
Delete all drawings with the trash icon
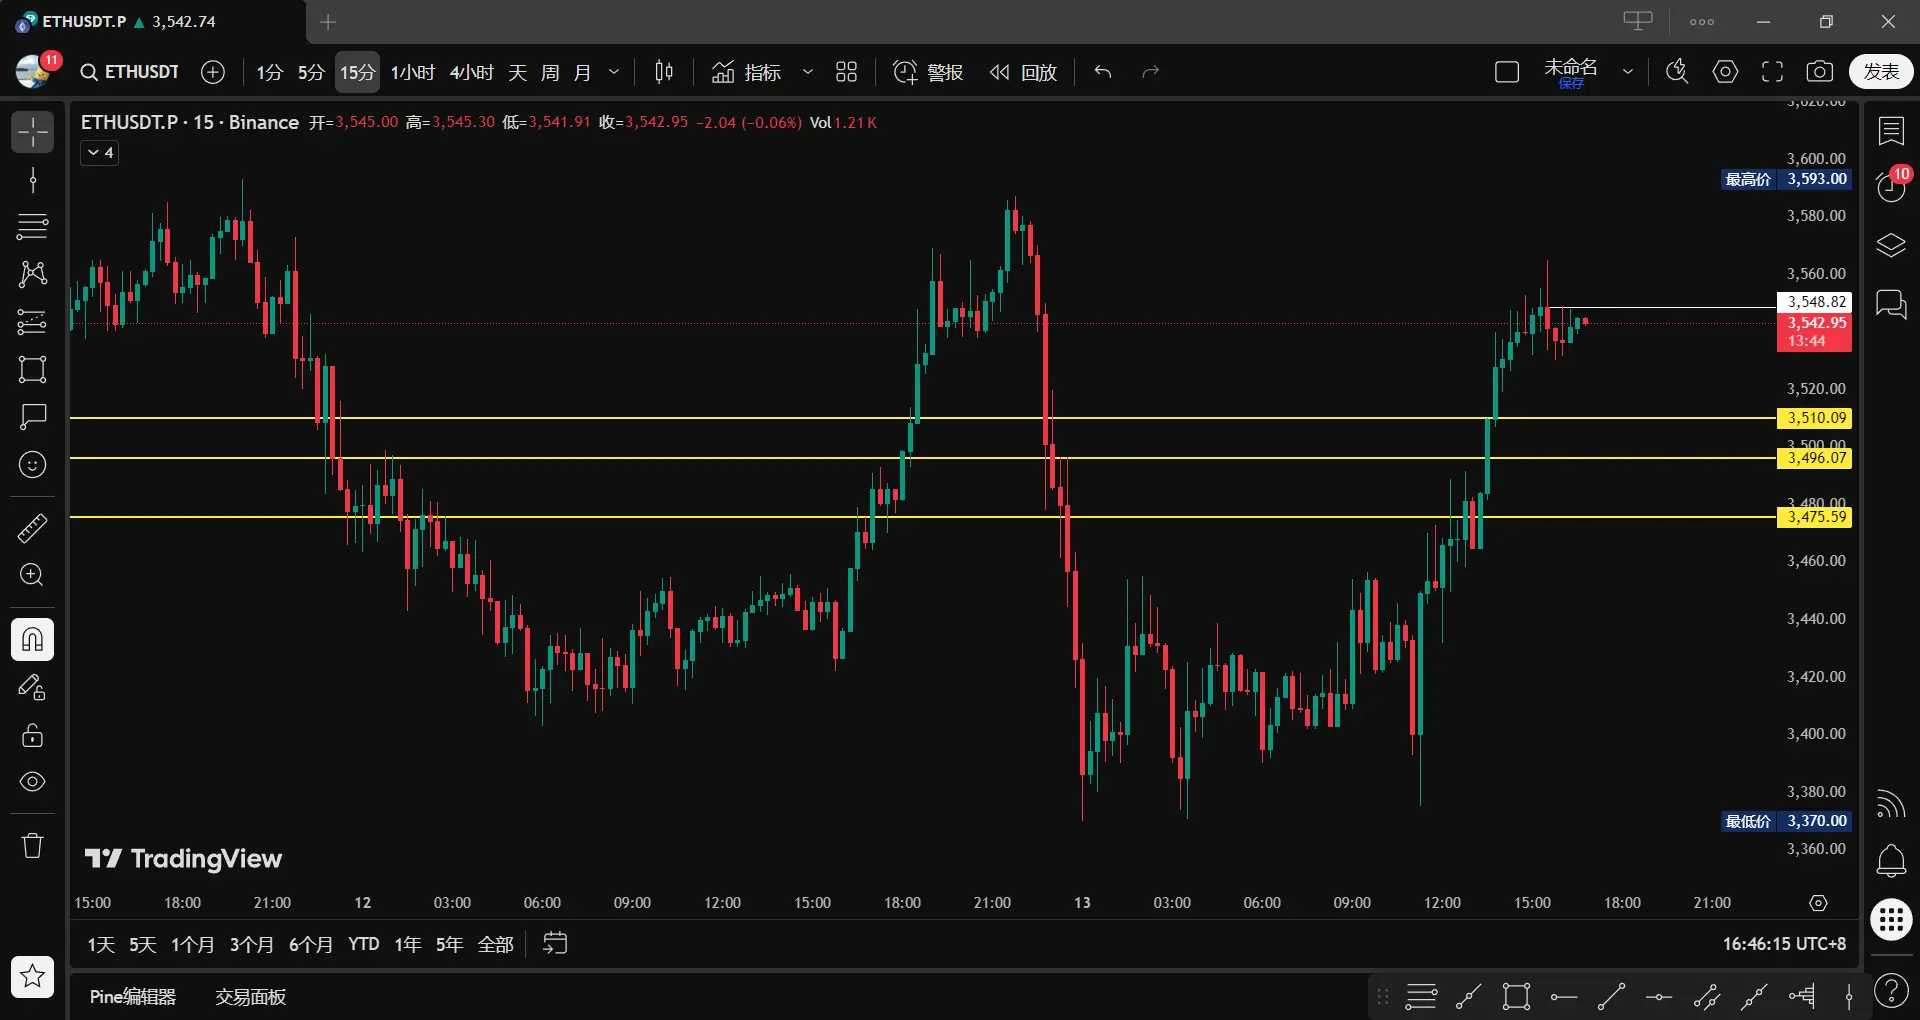pos(32,846)
